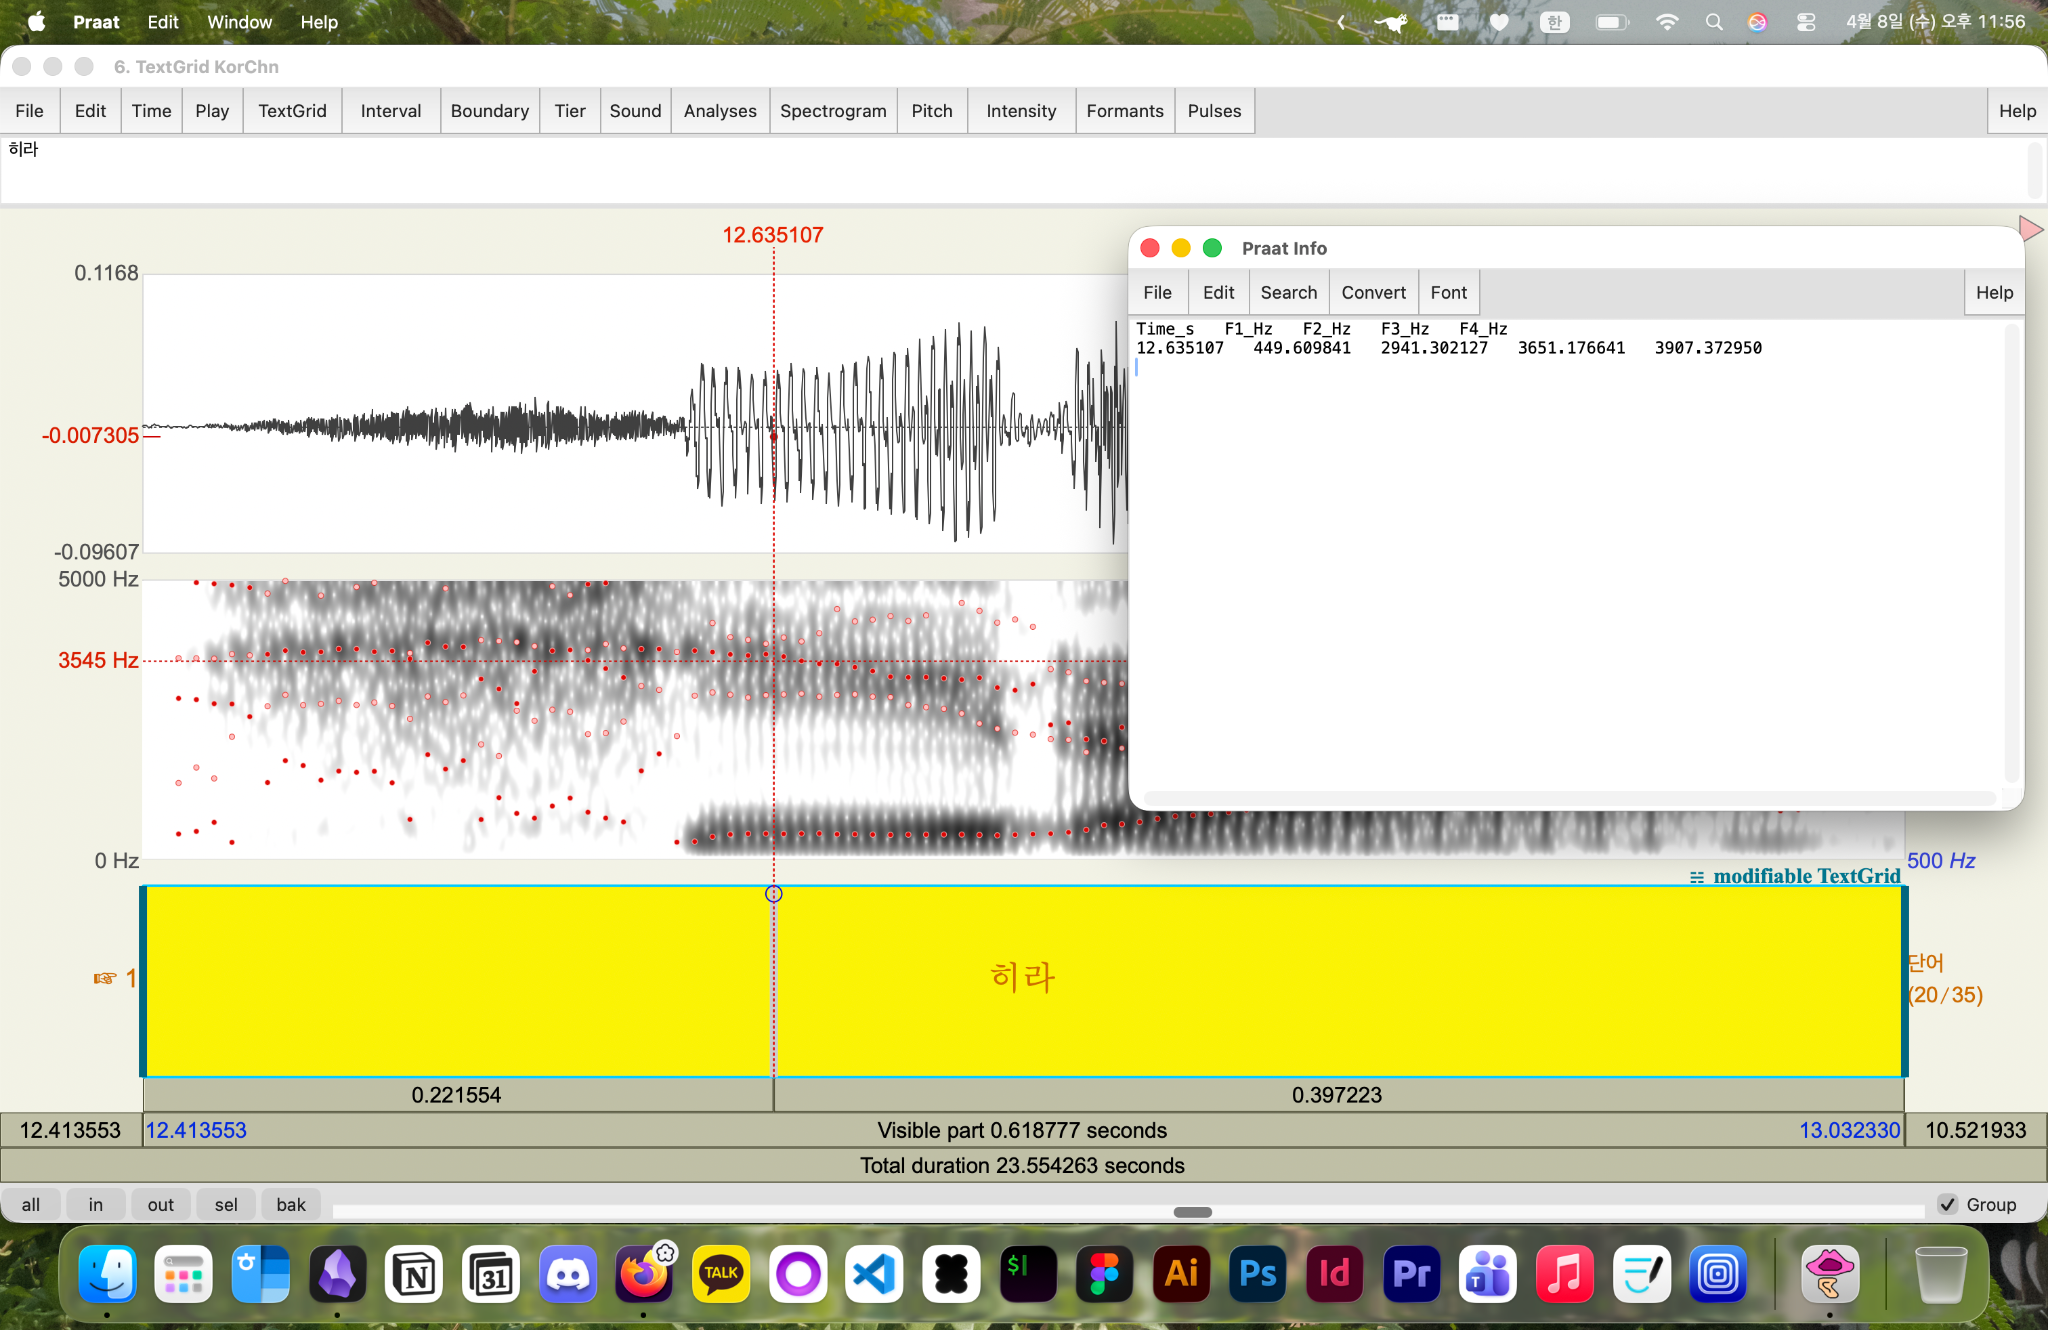Open Notion from the dock

point(414,1273)
